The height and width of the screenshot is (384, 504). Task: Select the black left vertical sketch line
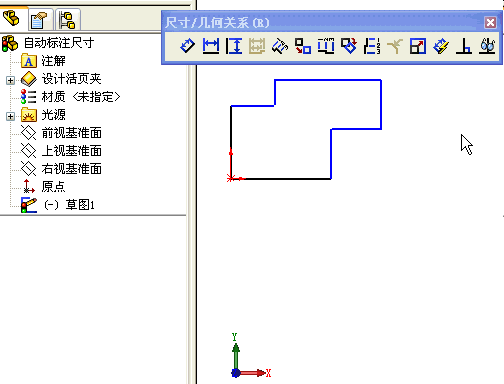[x=231, y=128]
